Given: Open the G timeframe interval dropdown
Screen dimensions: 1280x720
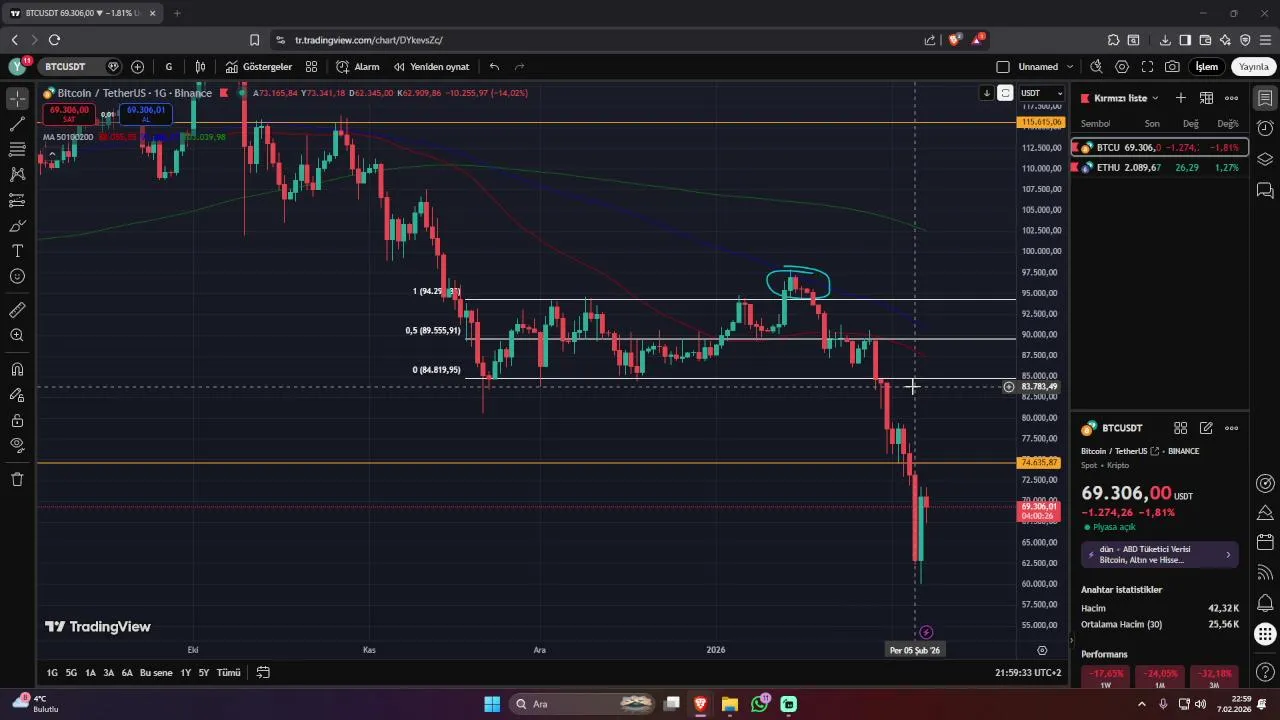Looking at the screenshot, I should tap(169, 67).
